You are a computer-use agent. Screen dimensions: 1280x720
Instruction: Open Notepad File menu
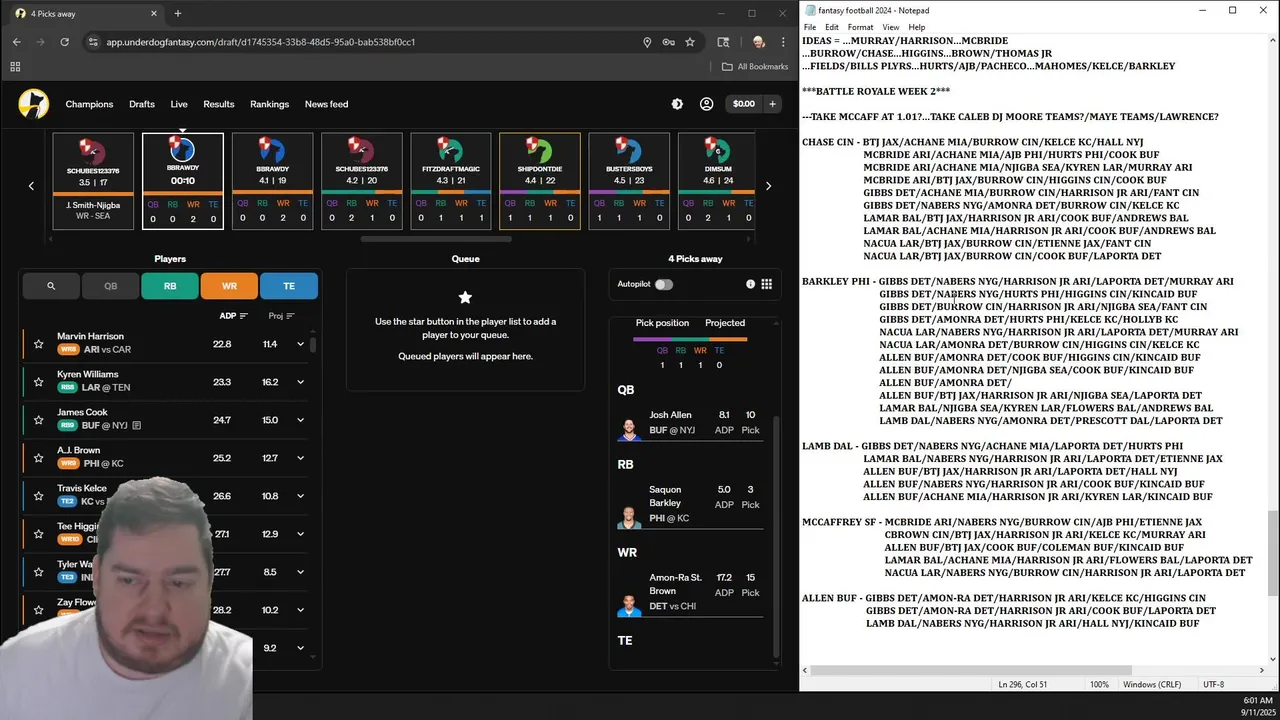[x=810, y=27]
